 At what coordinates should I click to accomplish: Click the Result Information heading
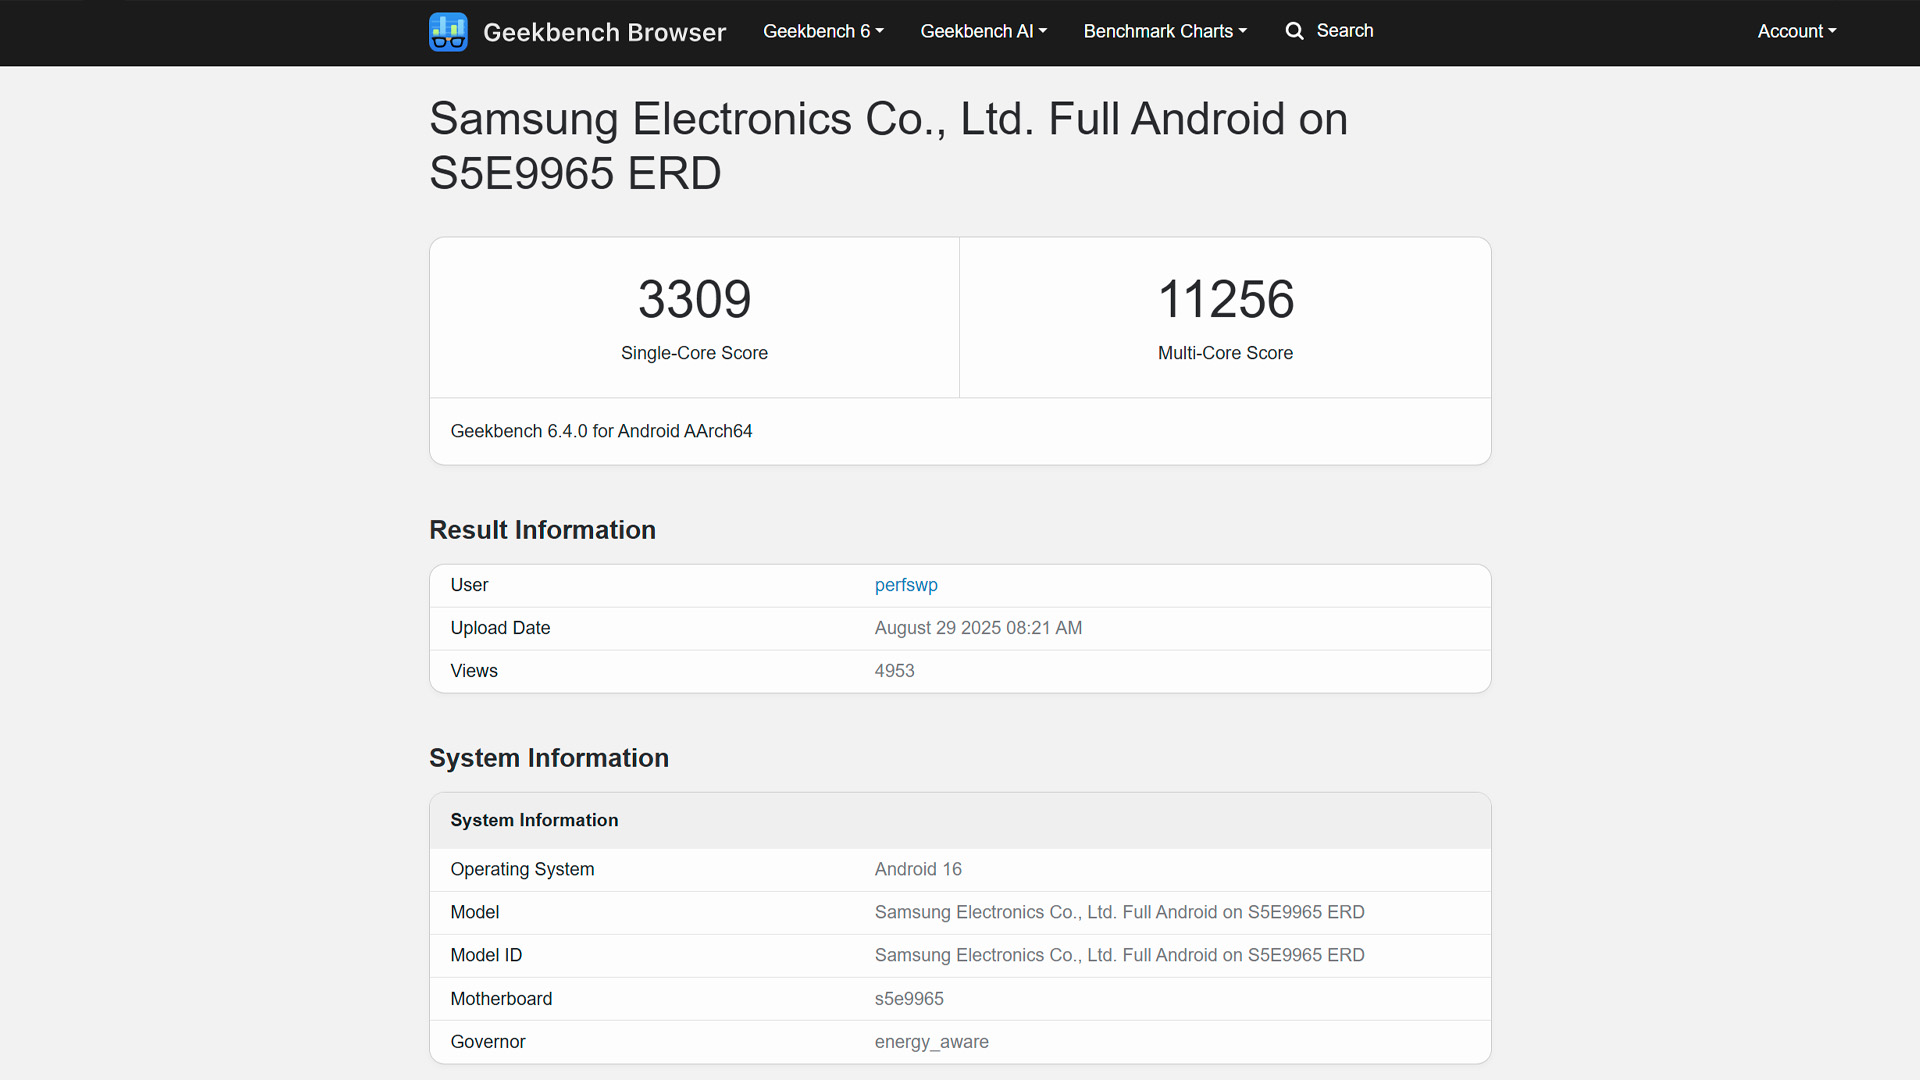tap(542, 530)
